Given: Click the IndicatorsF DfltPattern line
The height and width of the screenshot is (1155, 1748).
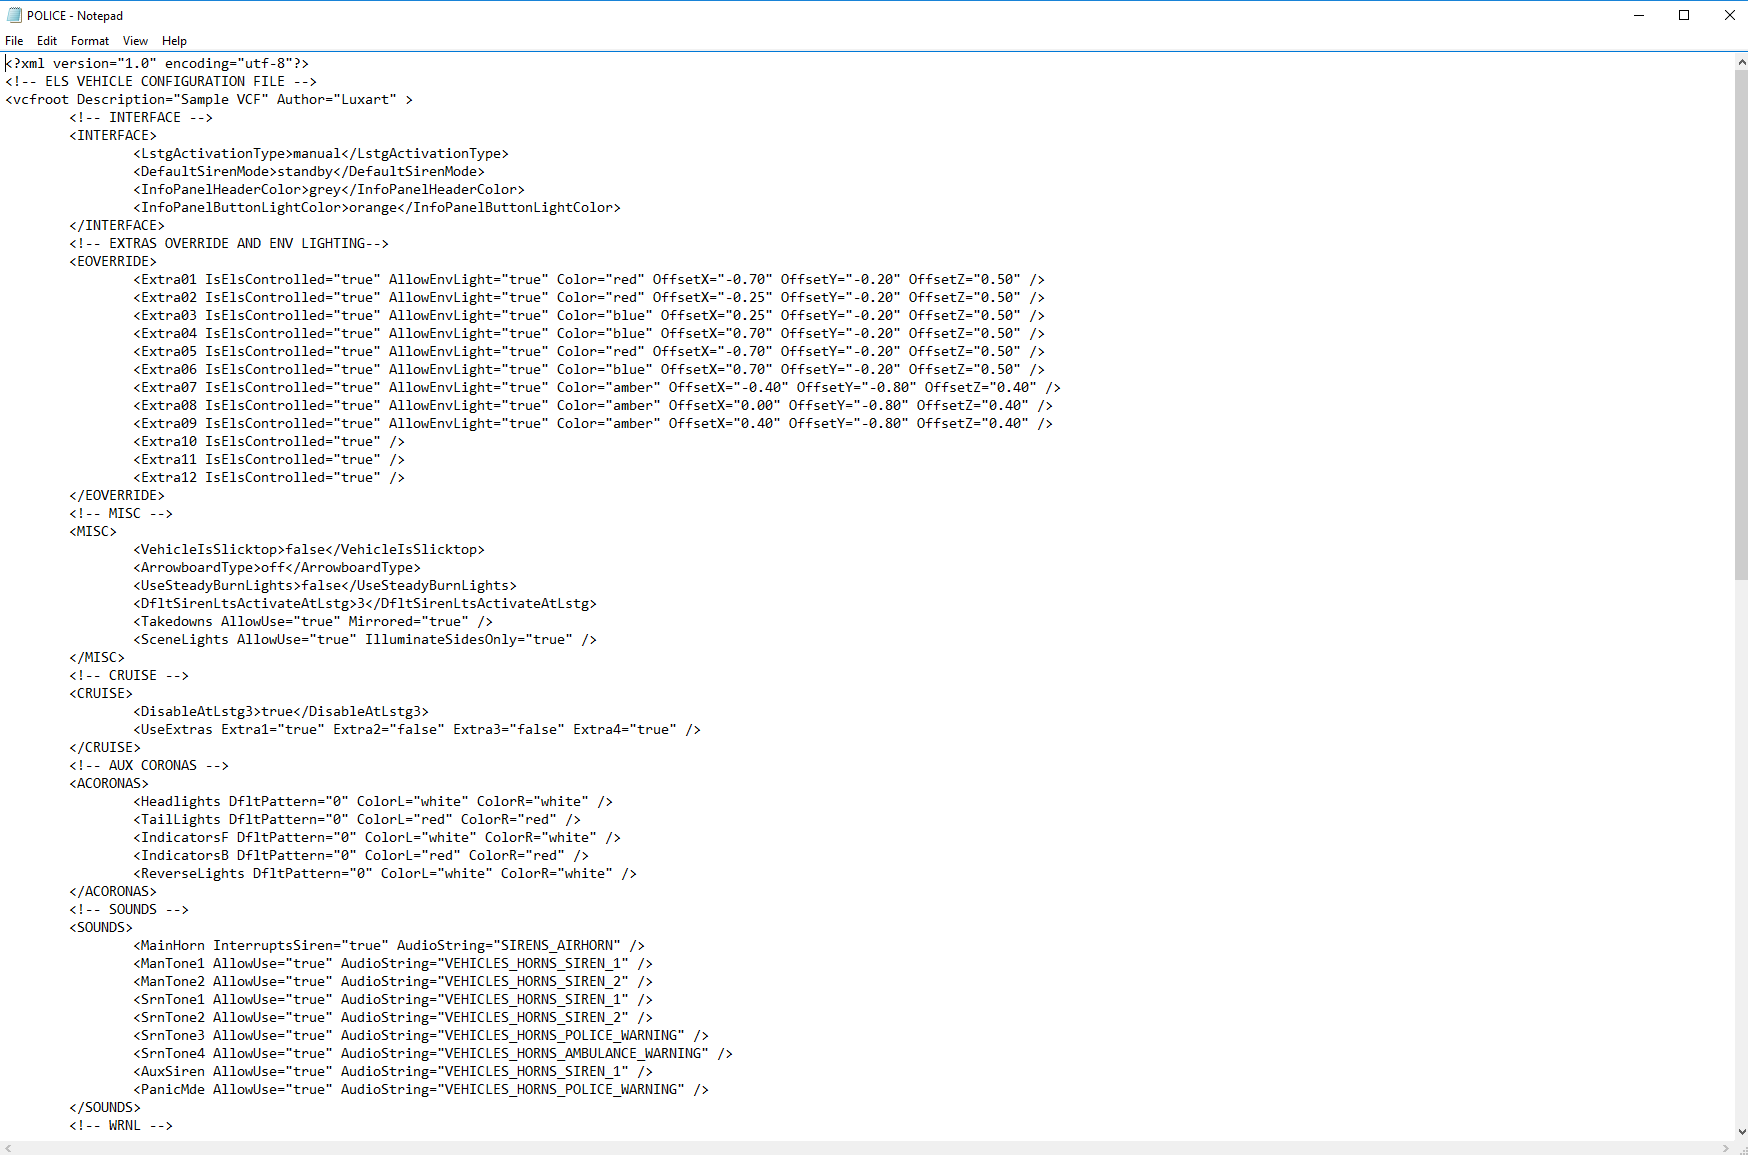Looking at the screenshot, I should [377, 837].
